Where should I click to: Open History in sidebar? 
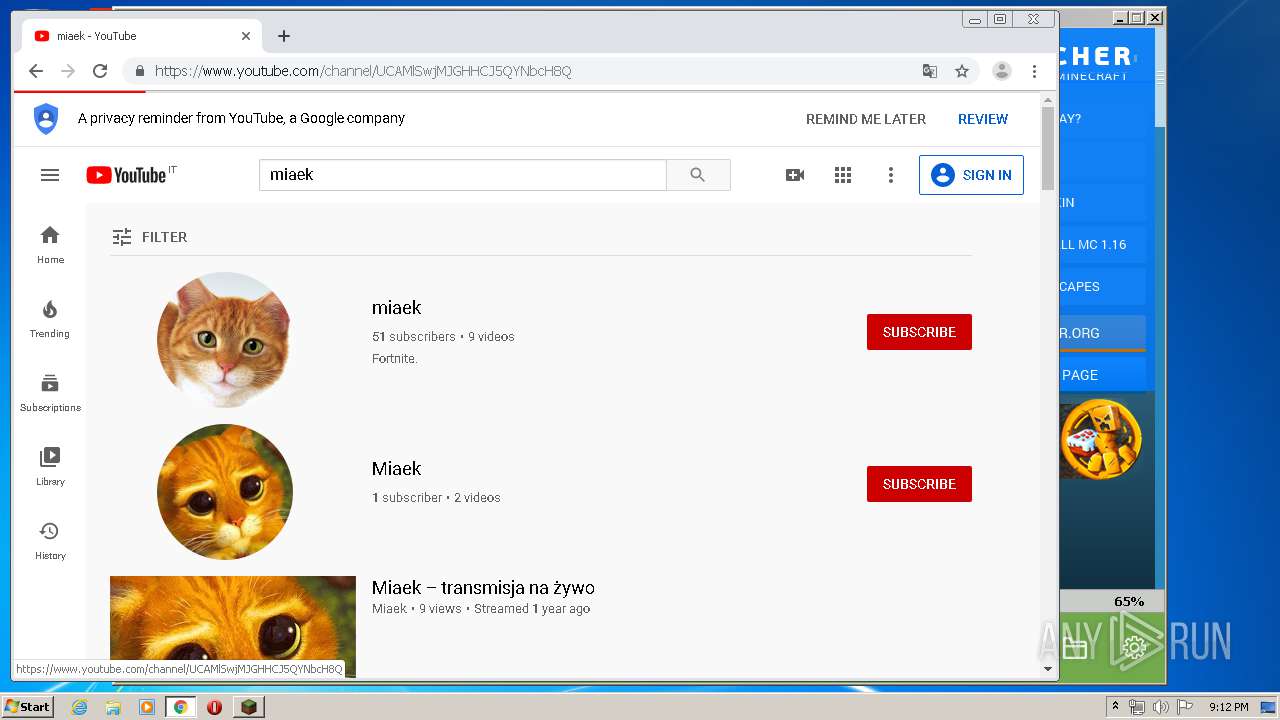[50, 541]
